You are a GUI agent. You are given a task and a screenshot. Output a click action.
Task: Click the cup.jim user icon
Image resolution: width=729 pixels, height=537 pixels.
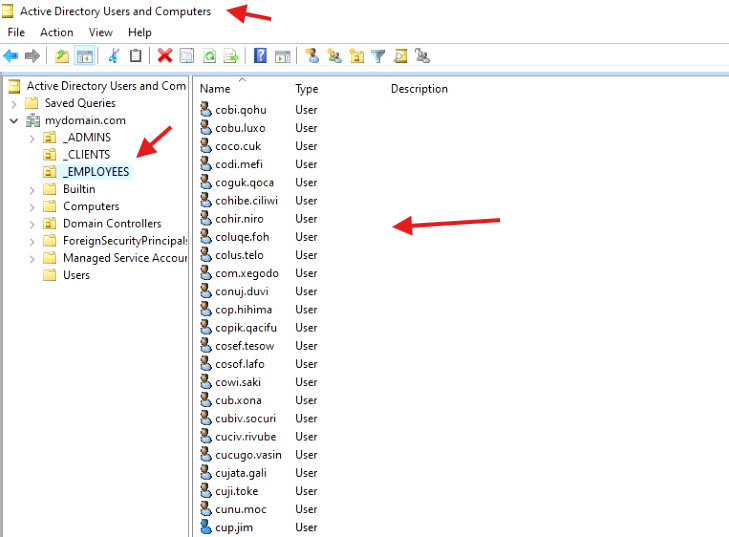(205, 527)
